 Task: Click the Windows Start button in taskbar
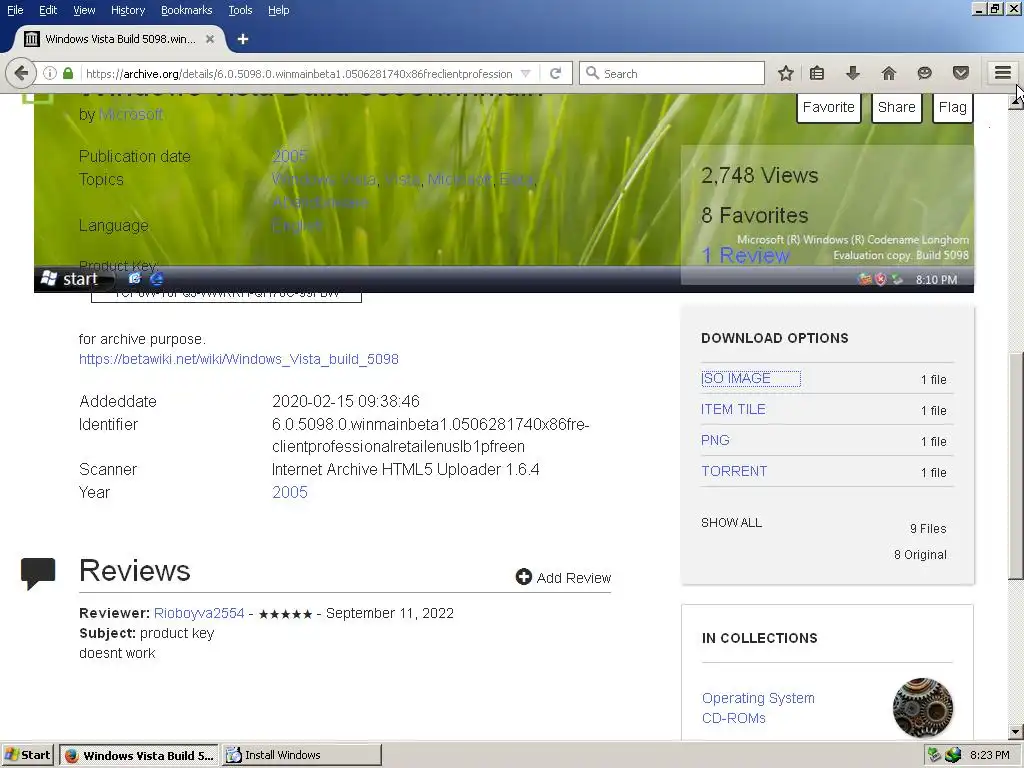click(27, 755)
